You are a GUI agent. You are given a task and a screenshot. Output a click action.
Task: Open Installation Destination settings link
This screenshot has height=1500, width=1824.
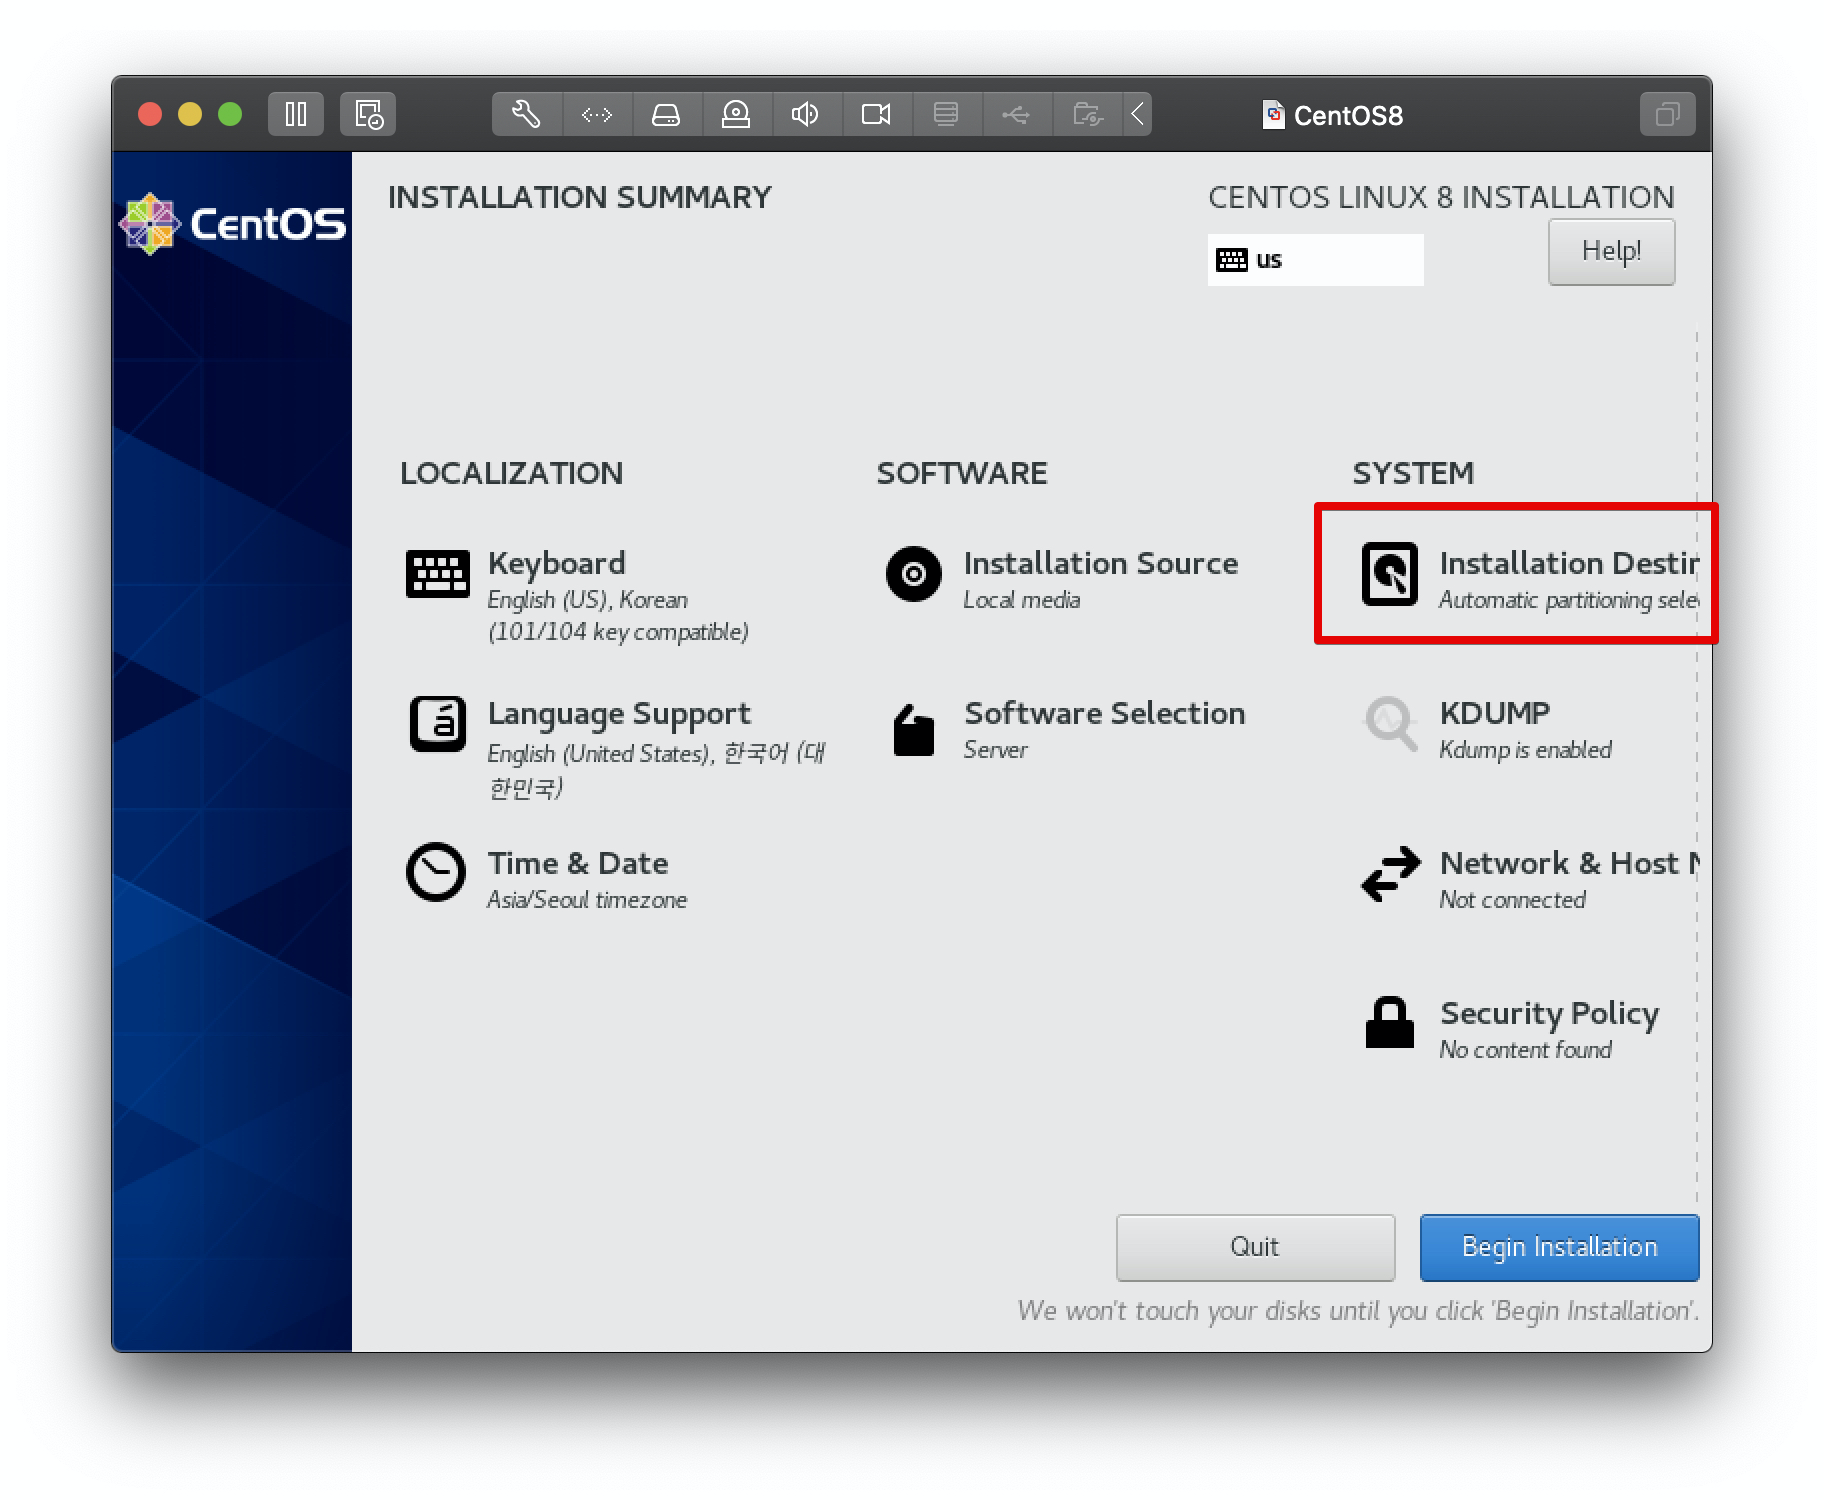coord(1569,563)
